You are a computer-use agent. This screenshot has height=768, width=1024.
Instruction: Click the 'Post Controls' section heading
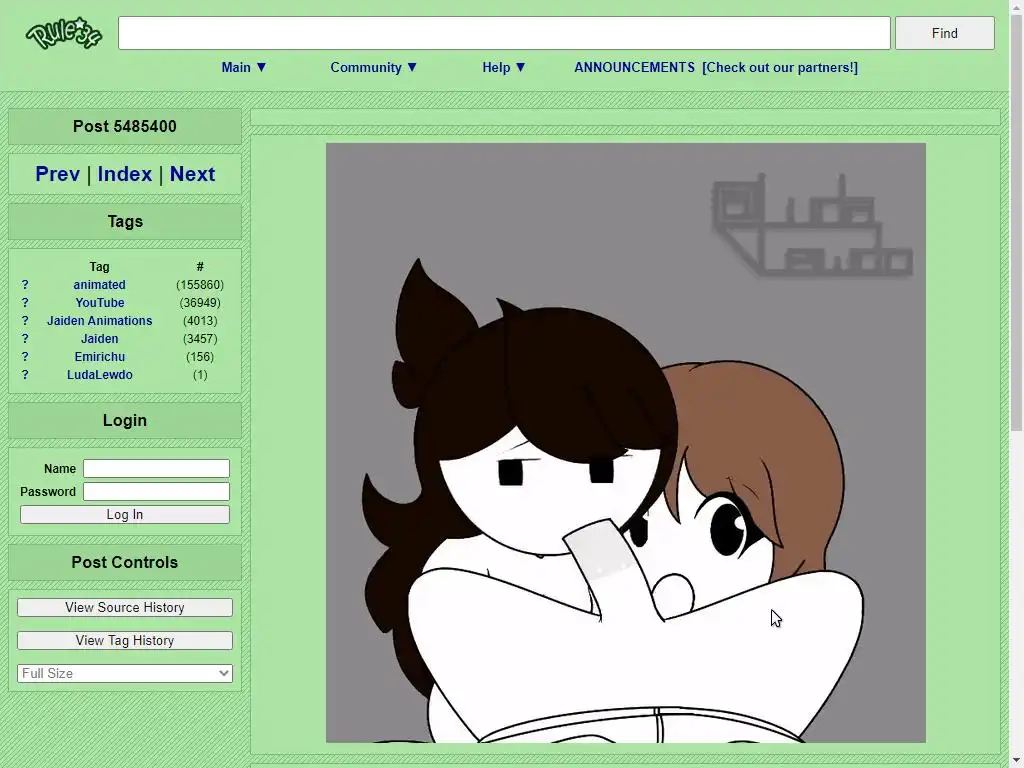click(125, 562)
